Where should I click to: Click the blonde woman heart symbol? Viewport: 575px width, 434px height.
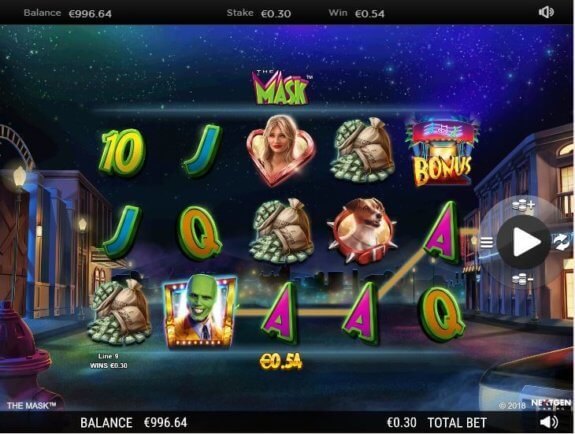[x=281, y=150]
